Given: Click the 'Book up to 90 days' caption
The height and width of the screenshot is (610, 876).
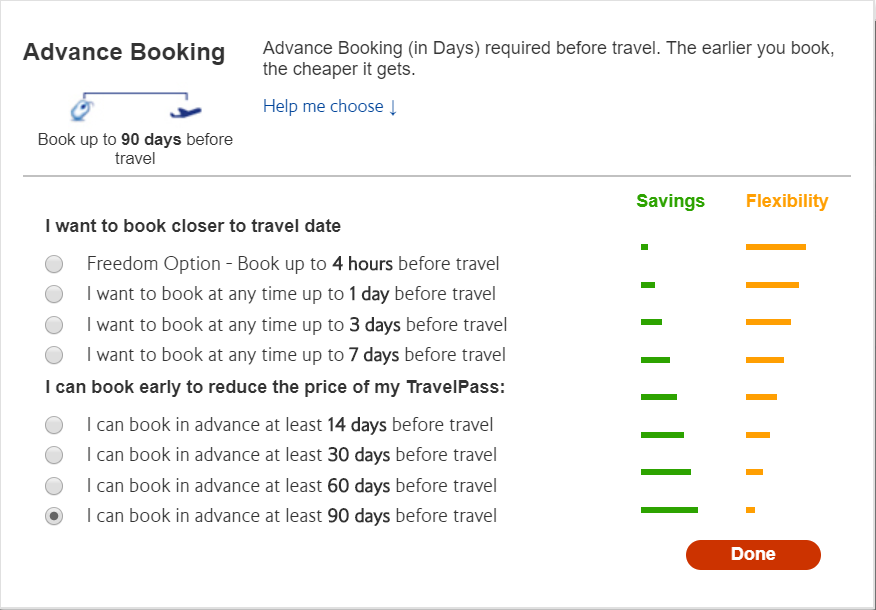Looking at the screenshot, I should click(x=135, y=149).
